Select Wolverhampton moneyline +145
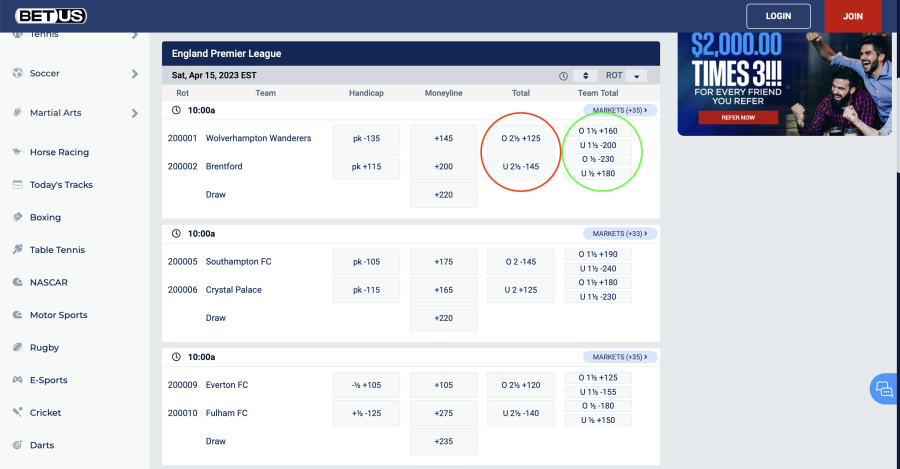Screen dimensions: 900x469 444,138
